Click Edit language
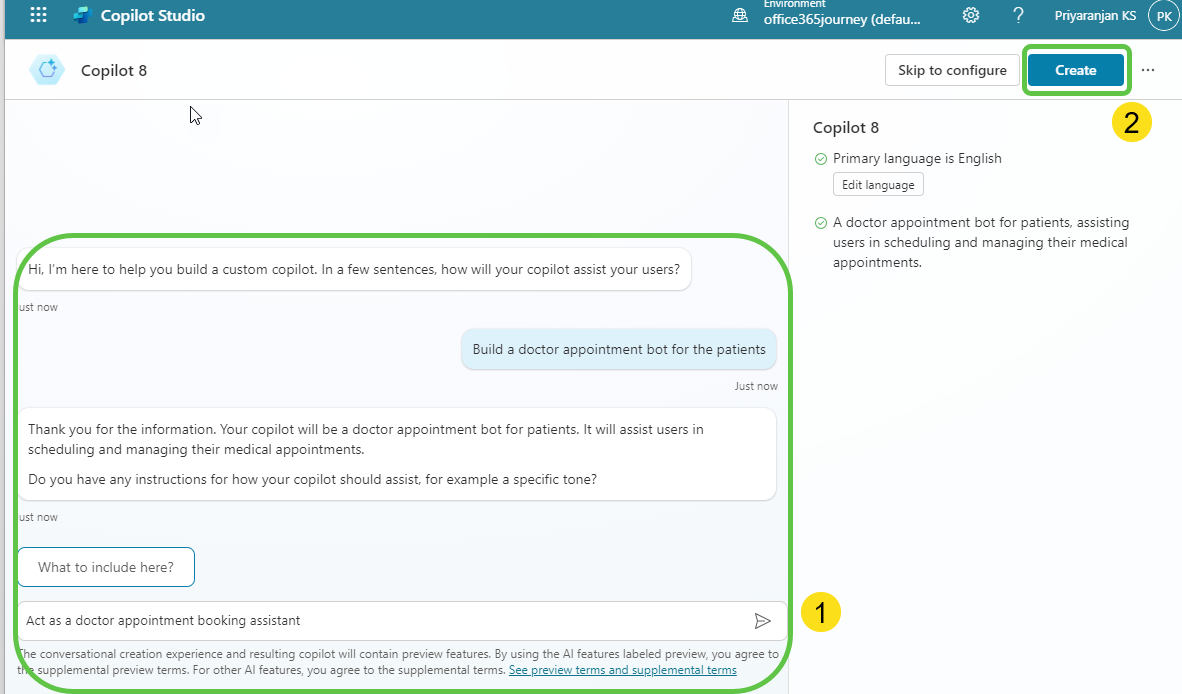The height and width of the screenshot is (694, 1182). tap(877, 184)
